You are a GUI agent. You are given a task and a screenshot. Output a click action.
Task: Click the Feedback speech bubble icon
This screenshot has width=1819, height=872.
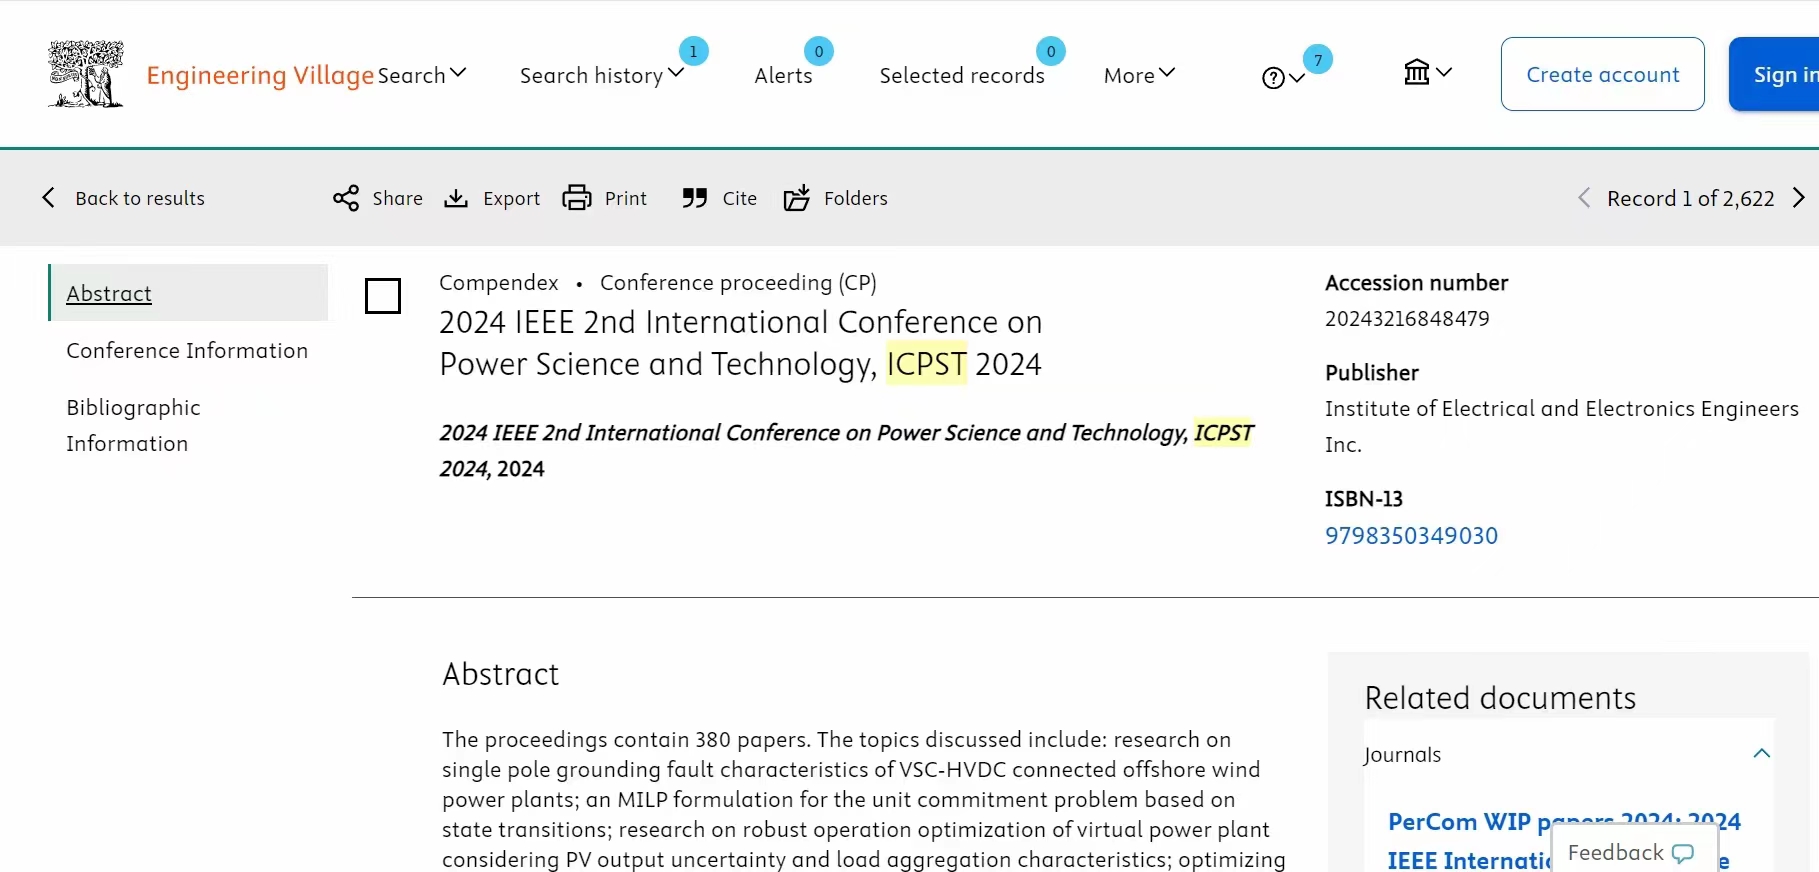(x=1683, y=853)
